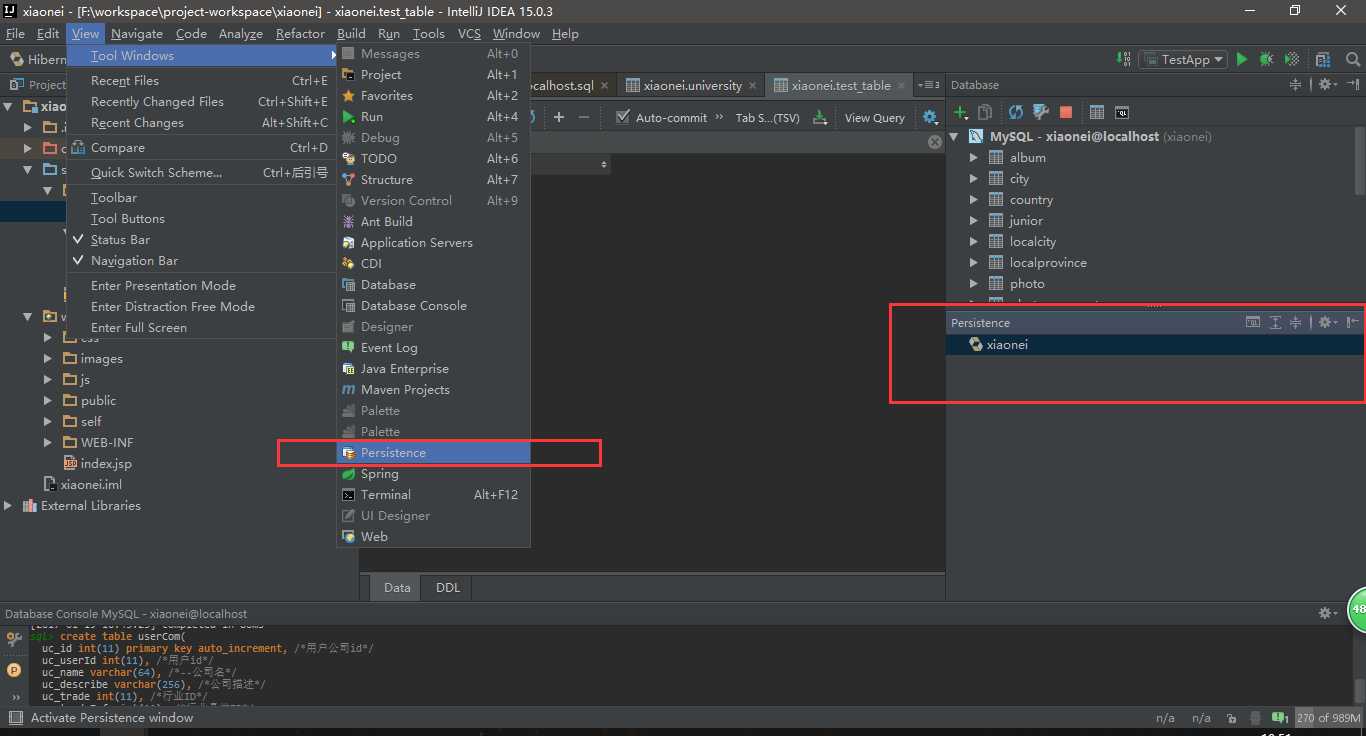Open Project Structure from main toolbar

[x=1324, y=60]
